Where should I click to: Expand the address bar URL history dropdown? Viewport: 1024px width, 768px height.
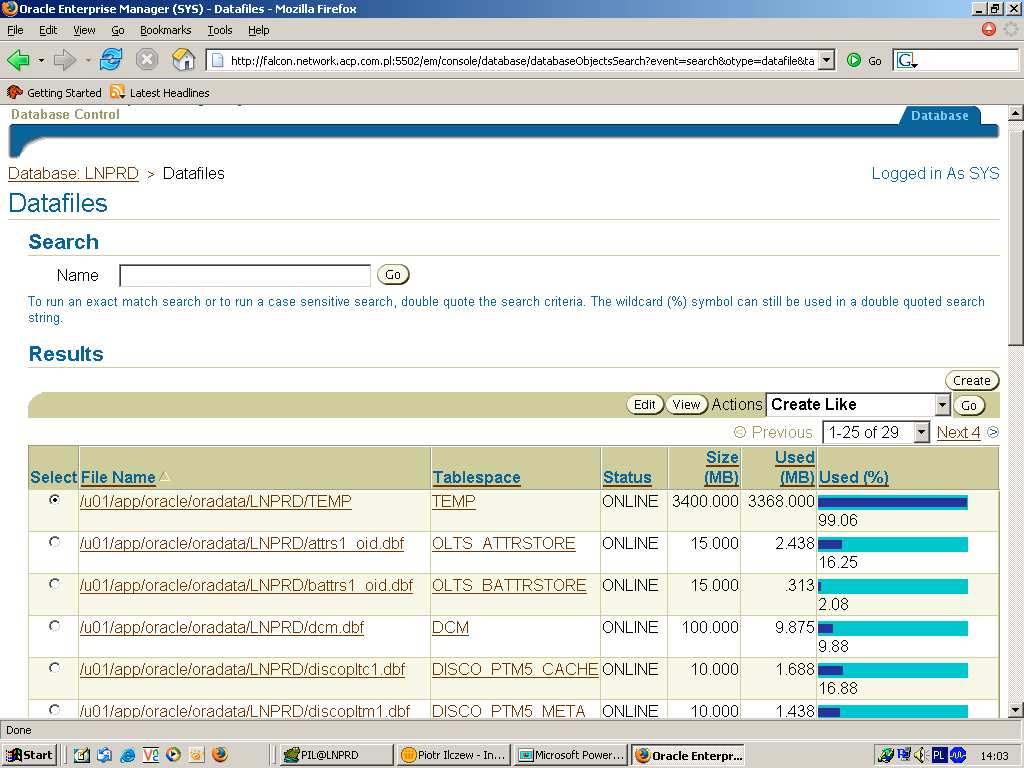pyautogui.click(x=827, y=61)
